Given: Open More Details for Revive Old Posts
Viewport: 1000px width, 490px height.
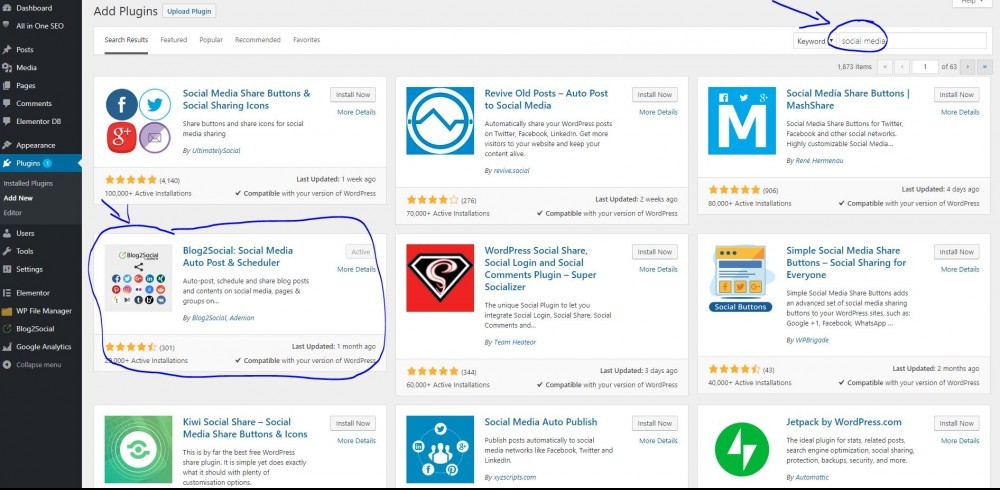Looking at the screenshot, I should click(x=658, y=112).
